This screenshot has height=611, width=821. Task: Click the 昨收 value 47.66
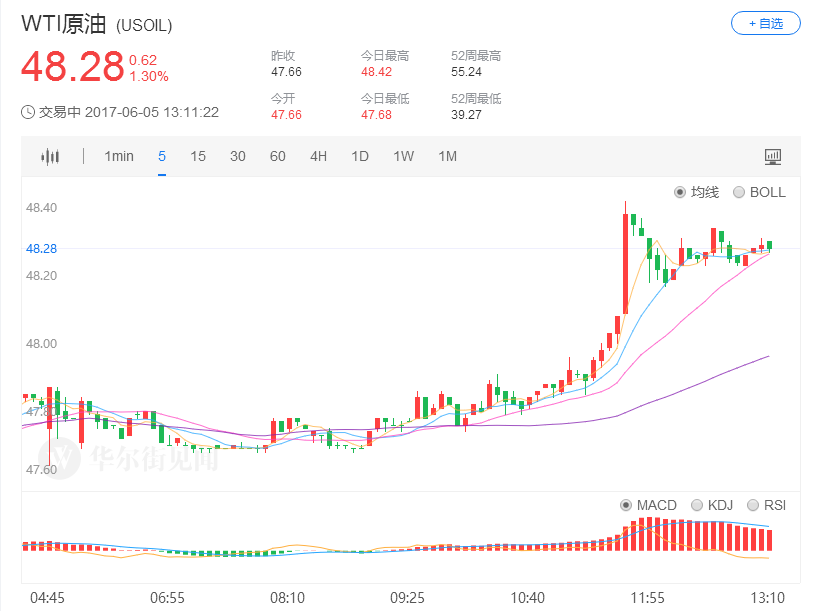coord(286,72)
